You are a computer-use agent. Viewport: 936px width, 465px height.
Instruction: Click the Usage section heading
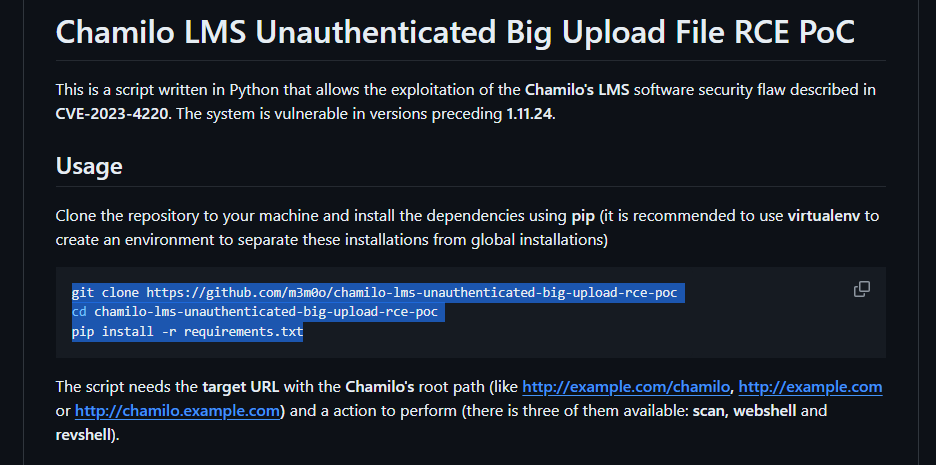pyautogui.click(x=89, y=166)
